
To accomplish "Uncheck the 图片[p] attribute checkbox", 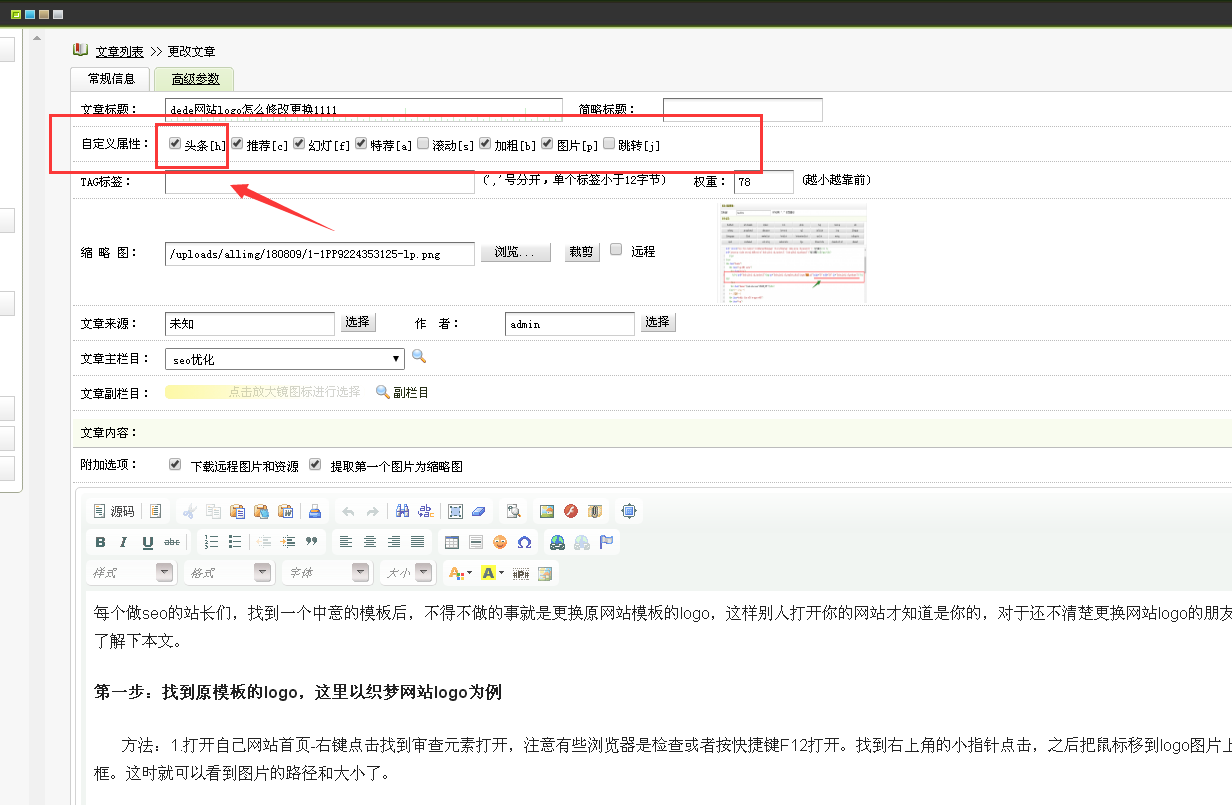I will coord(547,144).
